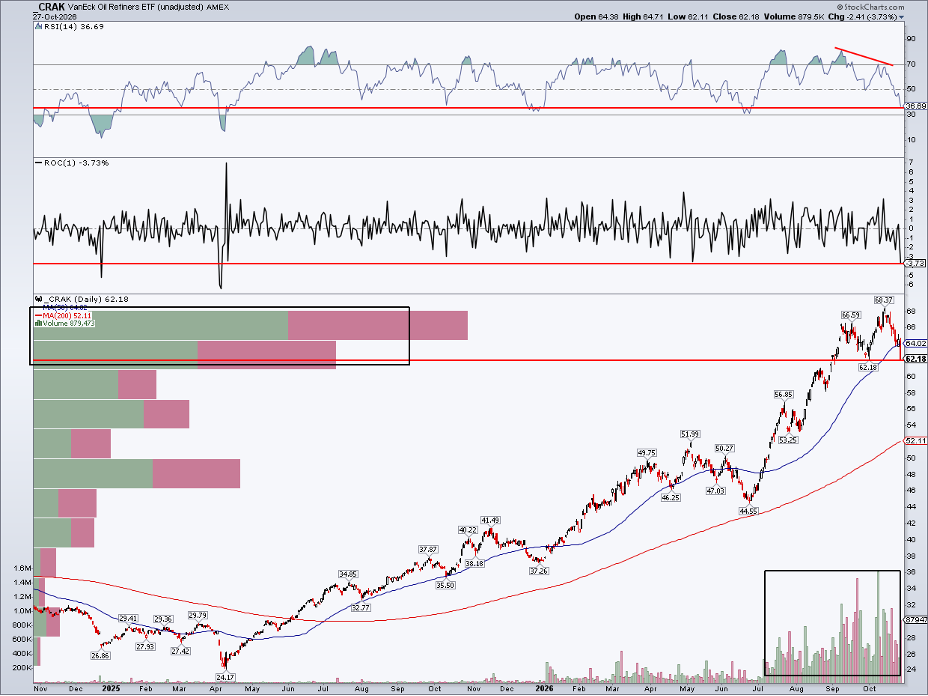Click the 40.22 price label
Image resolution: width=928 pixels, height=696 pixels.
click(468, 530)
